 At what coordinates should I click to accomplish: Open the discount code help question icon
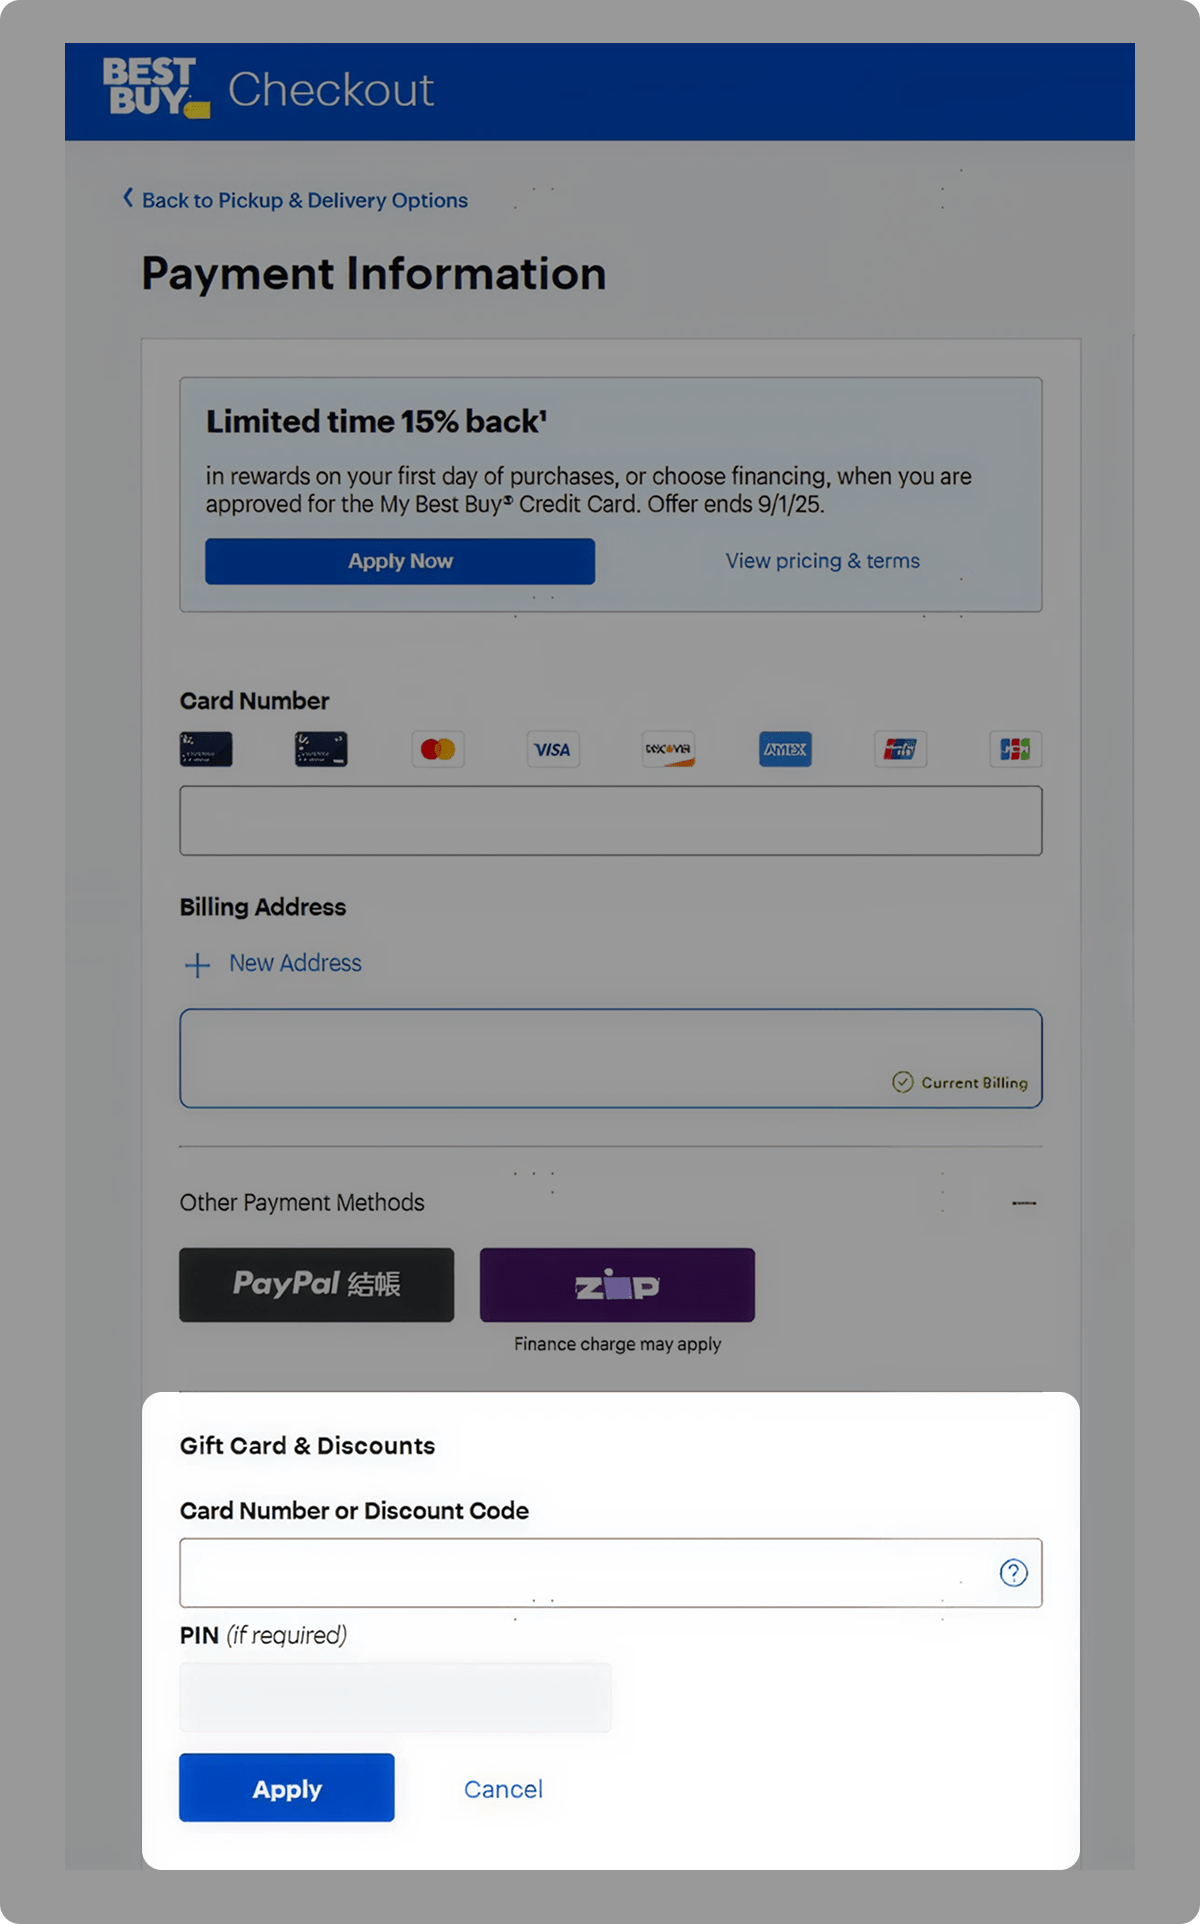pos(1014,1573)
